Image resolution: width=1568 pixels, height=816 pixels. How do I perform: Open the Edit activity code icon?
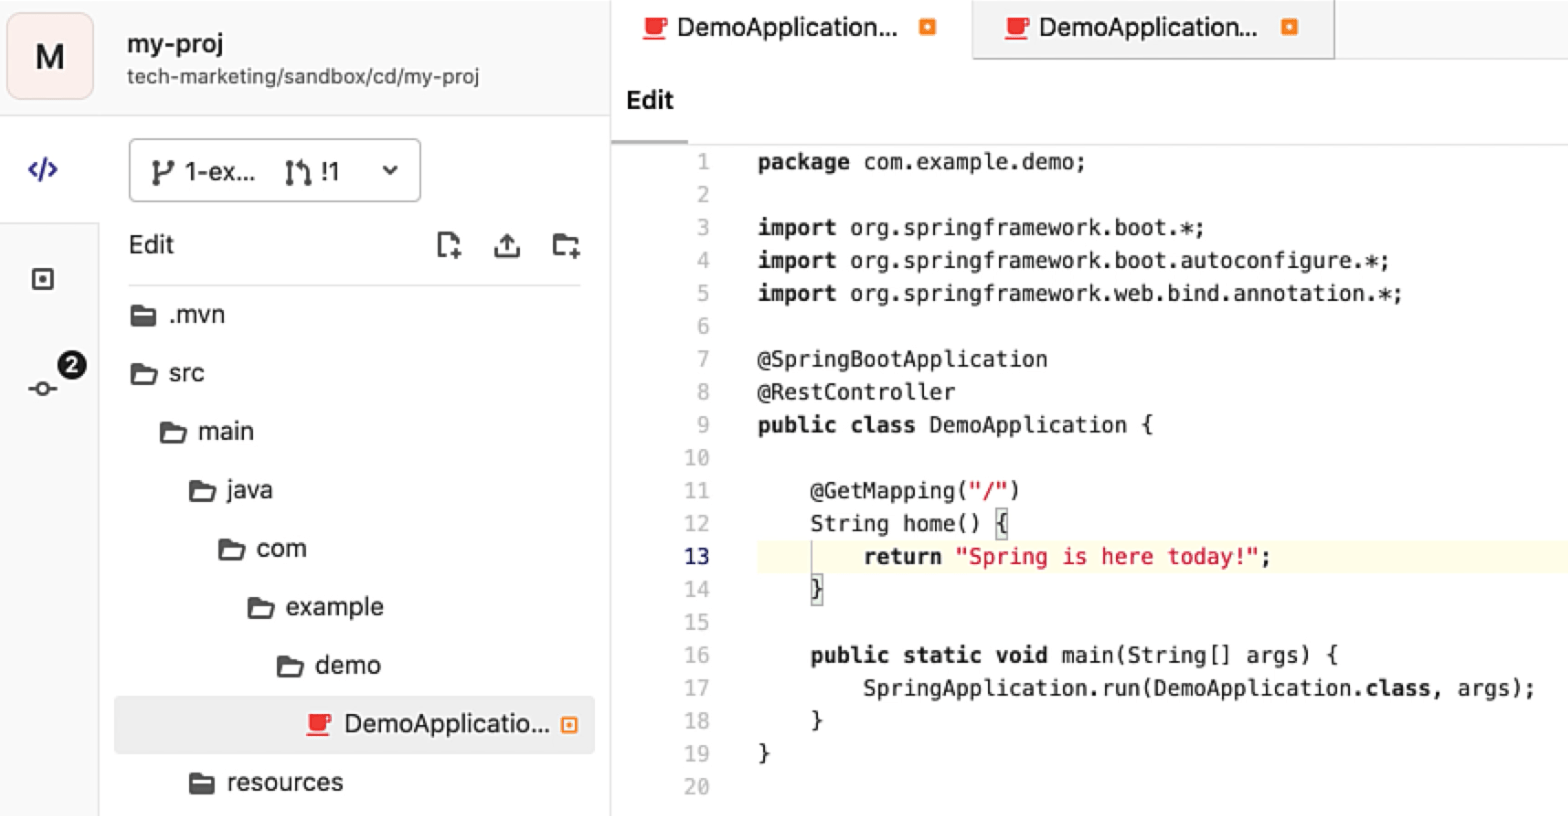(x=42, y=170)
